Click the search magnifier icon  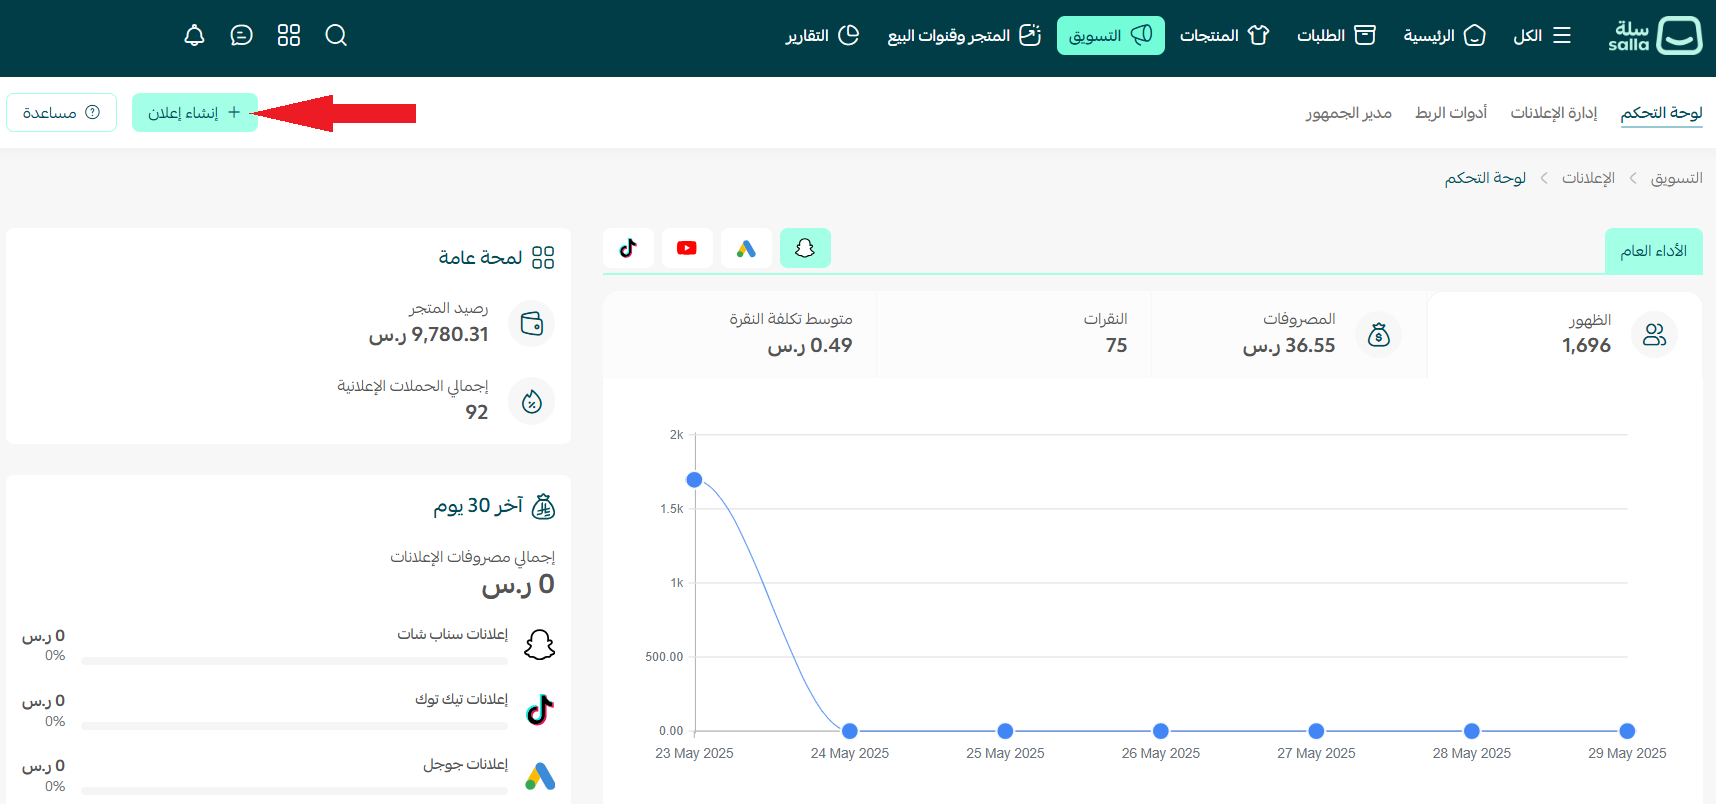336,36
